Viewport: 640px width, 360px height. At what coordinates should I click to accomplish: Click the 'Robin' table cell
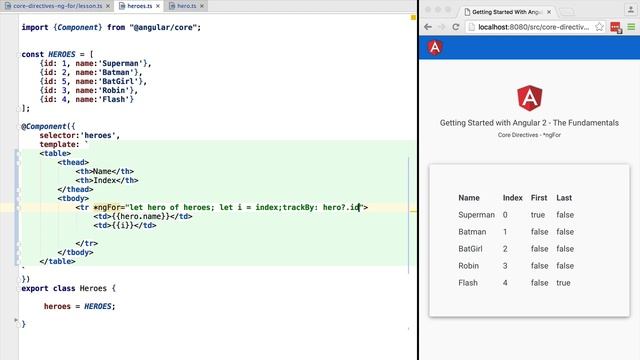[x=468, y=266]
